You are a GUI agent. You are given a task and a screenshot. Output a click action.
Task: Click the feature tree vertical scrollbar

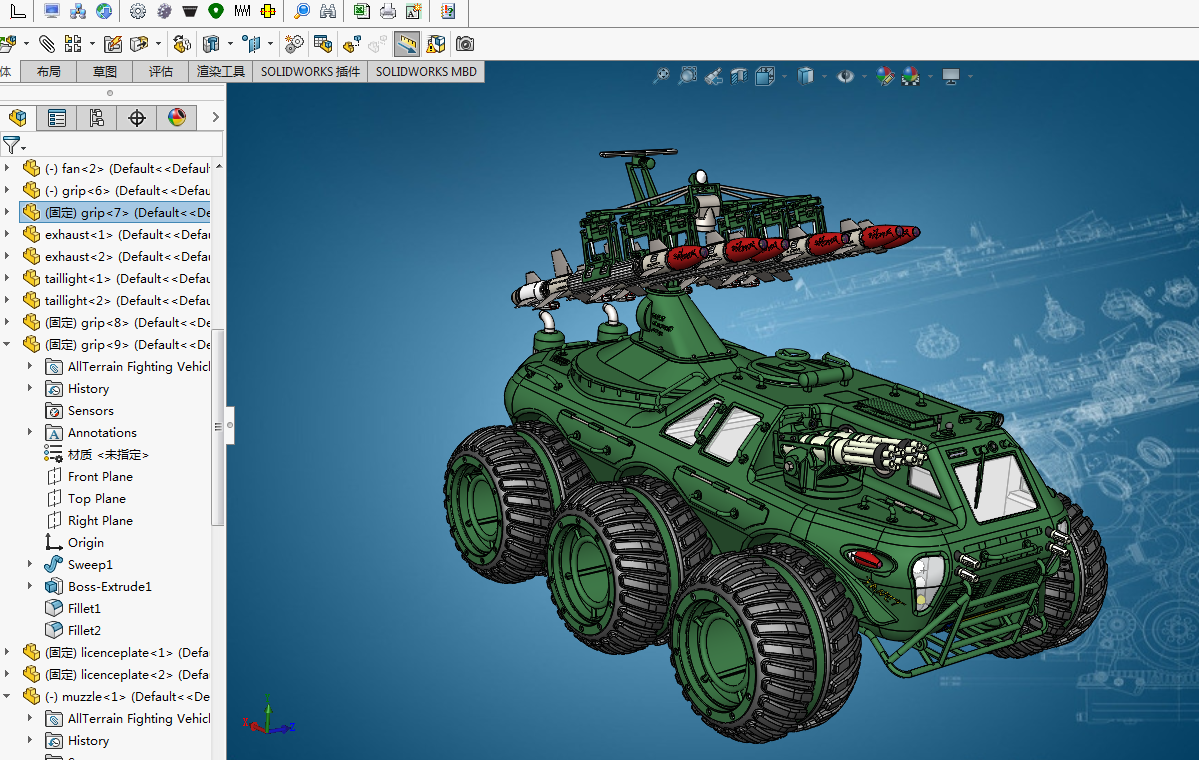218,427
